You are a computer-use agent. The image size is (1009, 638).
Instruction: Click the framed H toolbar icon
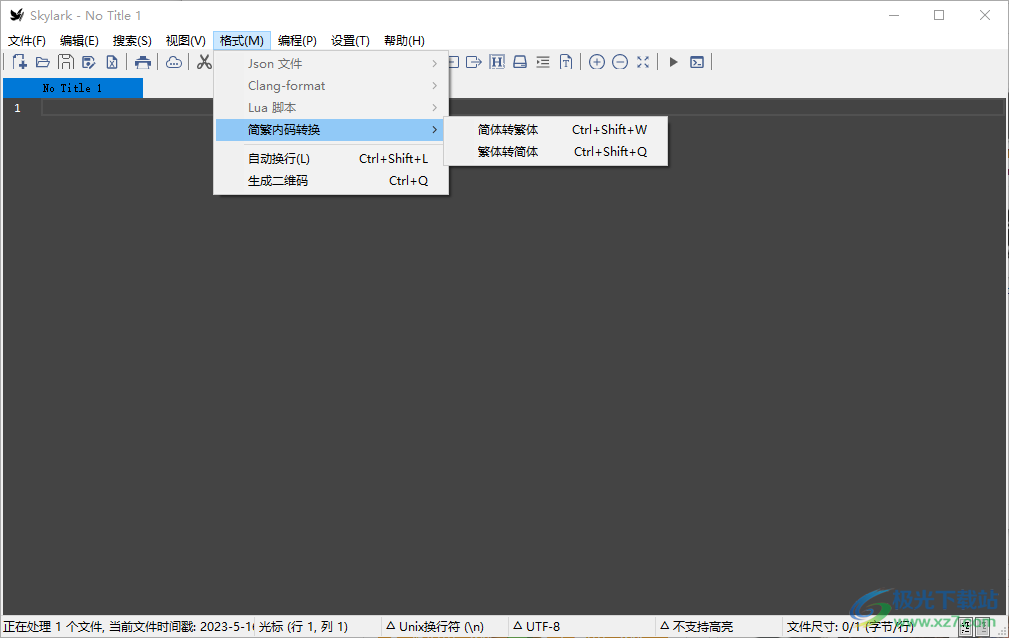coord(497,62)
